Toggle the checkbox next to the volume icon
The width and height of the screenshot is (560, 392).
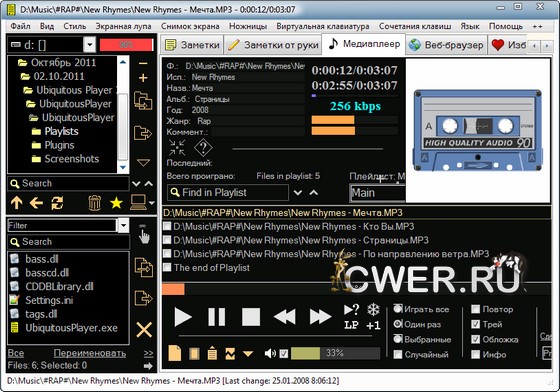pyautogui.click(x=284, y=354)
